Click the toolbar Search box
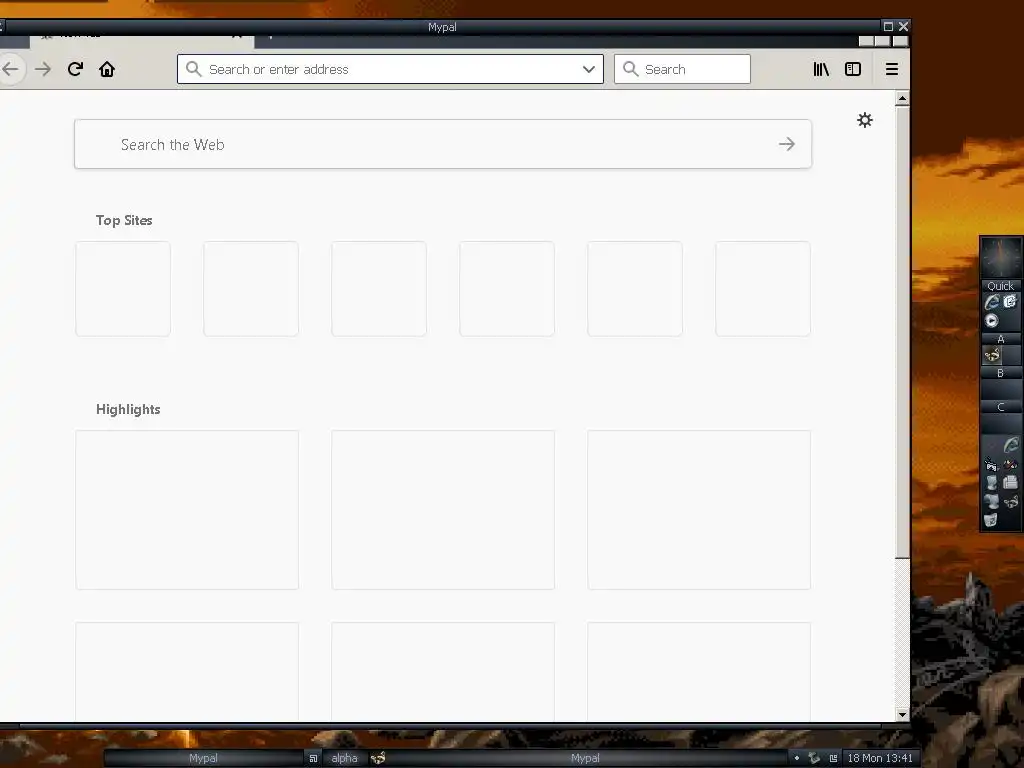 (x=682, y=69)
